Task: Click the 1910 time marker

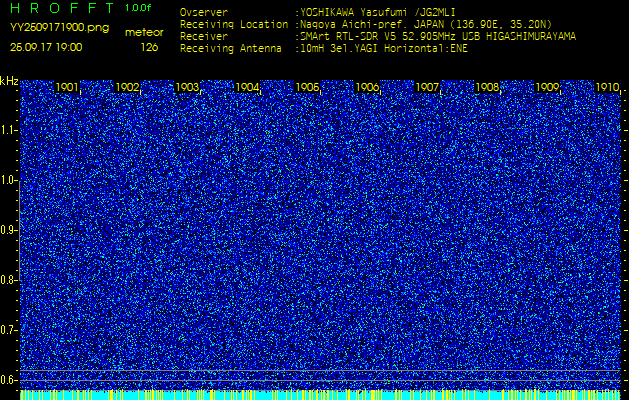Action: coord(607,87)
